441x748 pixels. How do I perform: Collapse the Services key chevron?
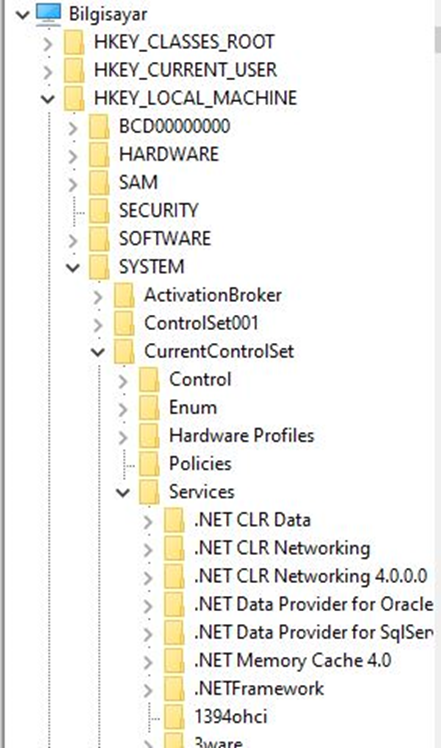(x=123, y=492)
